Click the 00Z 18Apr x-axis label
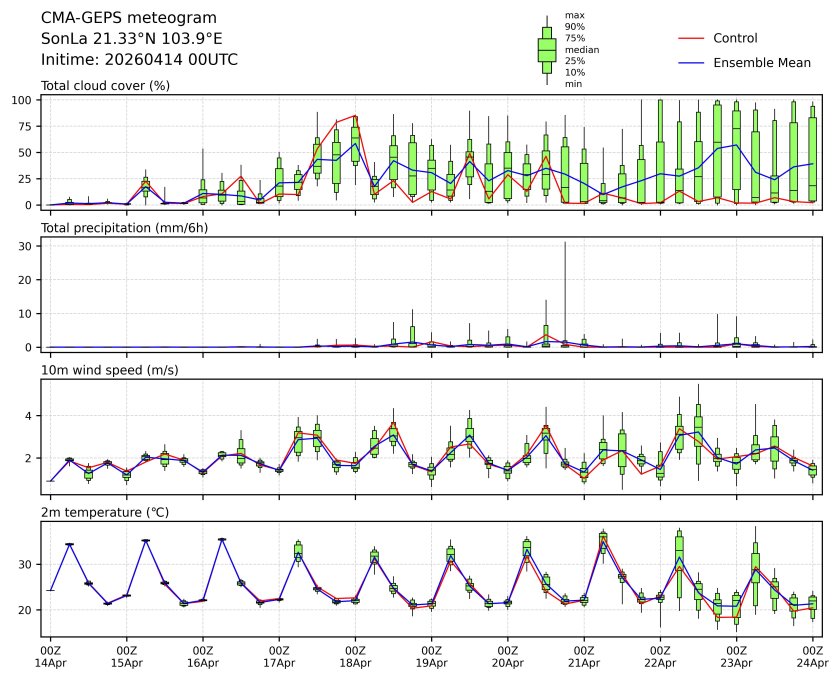 [x=355, y=656]
